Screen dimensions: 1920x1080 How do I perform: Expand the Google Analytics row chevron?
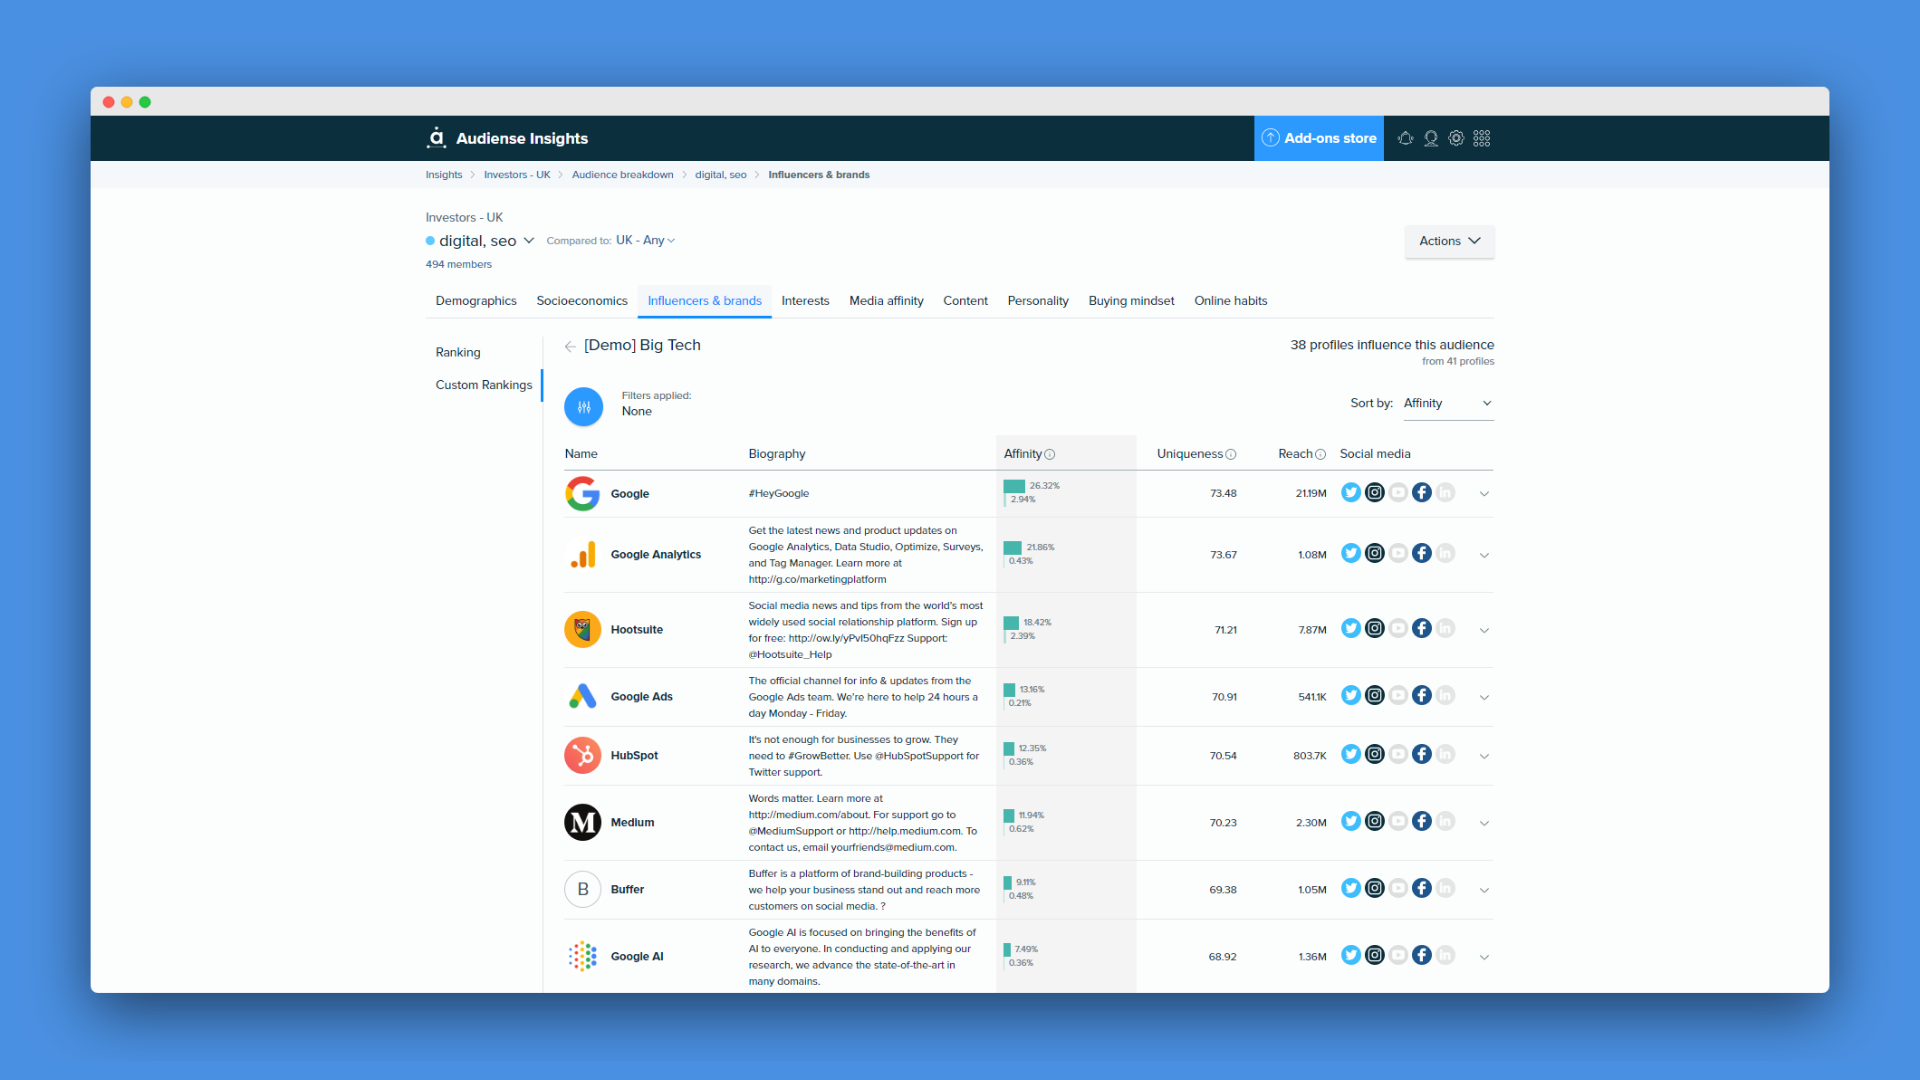coord(1484,555)
